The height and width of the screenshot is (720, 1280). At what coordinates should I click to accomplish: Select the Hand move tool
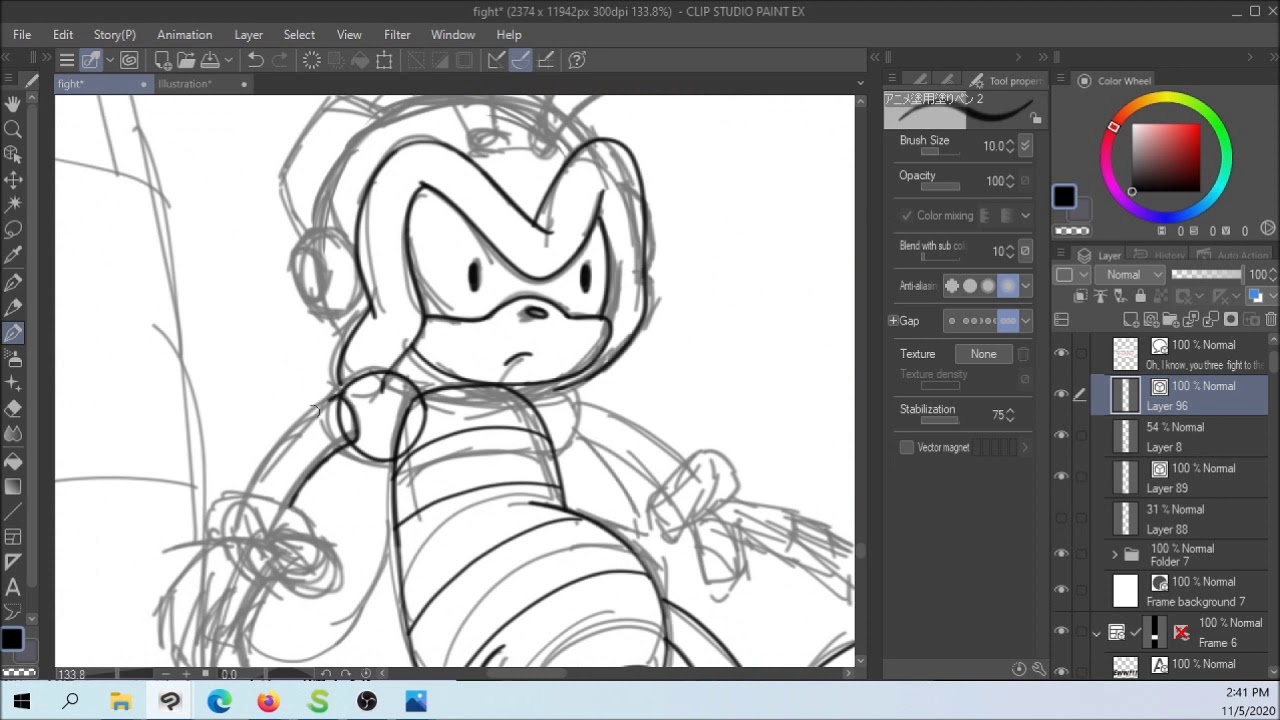13,104
